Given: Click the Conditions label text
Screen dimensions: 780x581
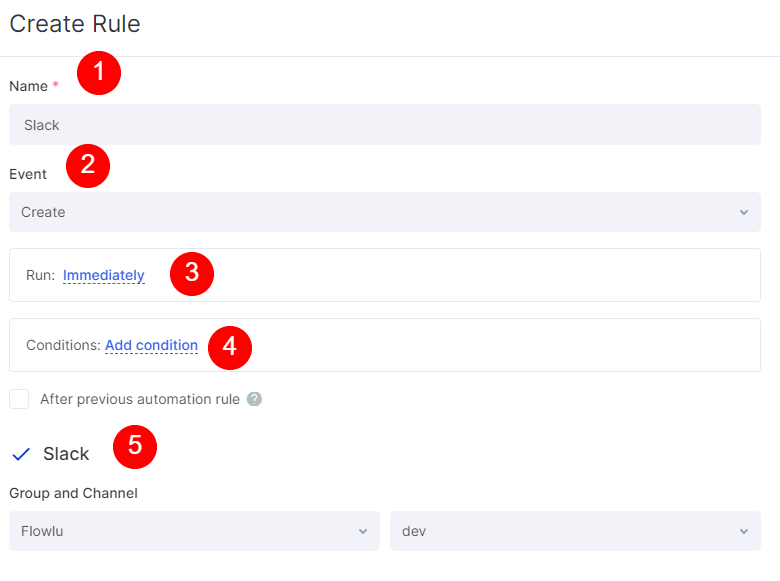Looking at the screenshot, I should click(x=62, y=345).
